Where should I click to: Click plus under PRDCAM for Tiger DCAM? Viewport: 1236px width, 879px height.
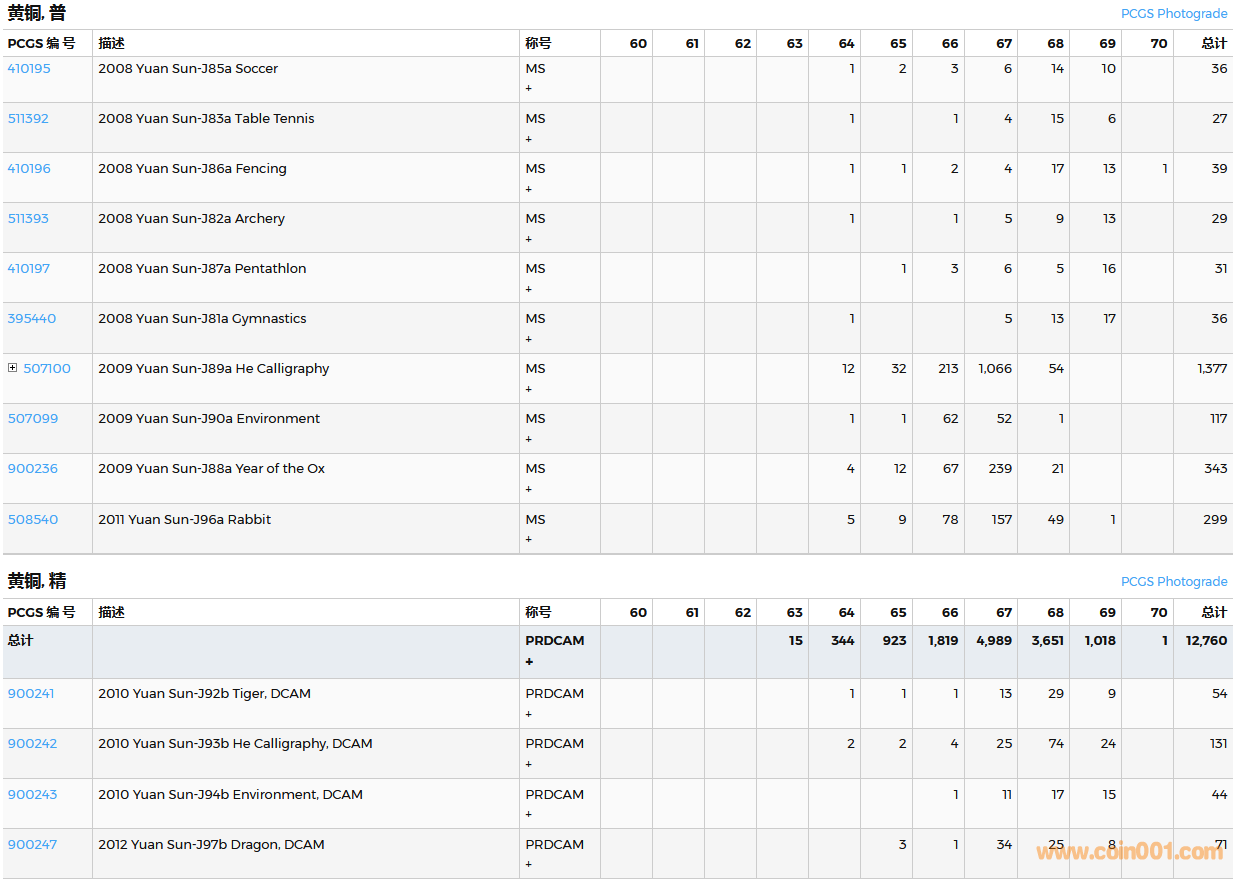coord(529,714)
